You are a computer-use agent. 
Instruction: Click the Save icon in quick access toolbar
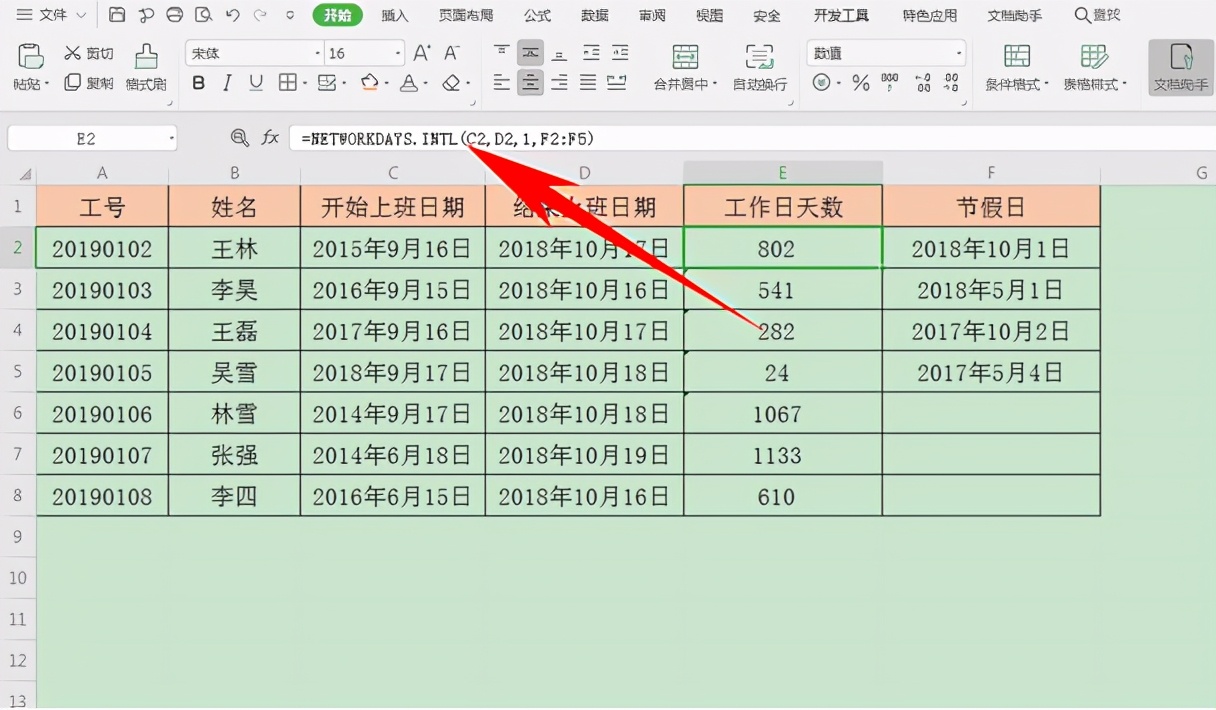coord(117,15)
